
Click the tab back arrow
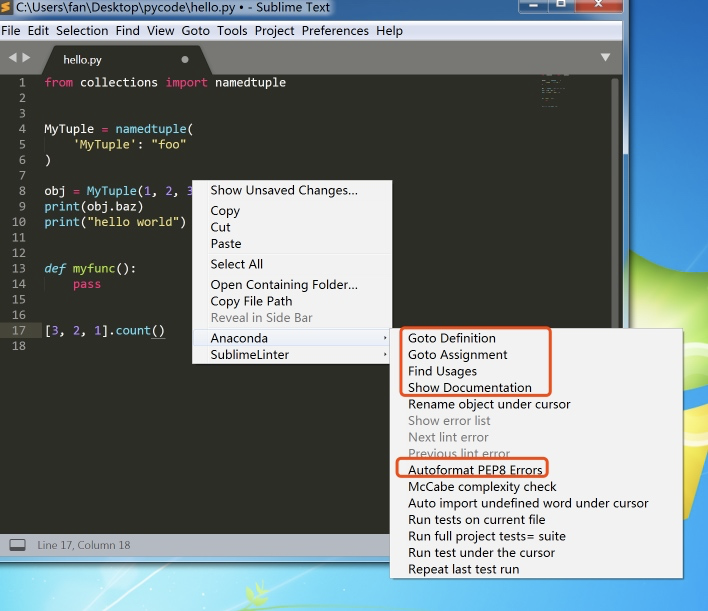(x=13, y=57)
